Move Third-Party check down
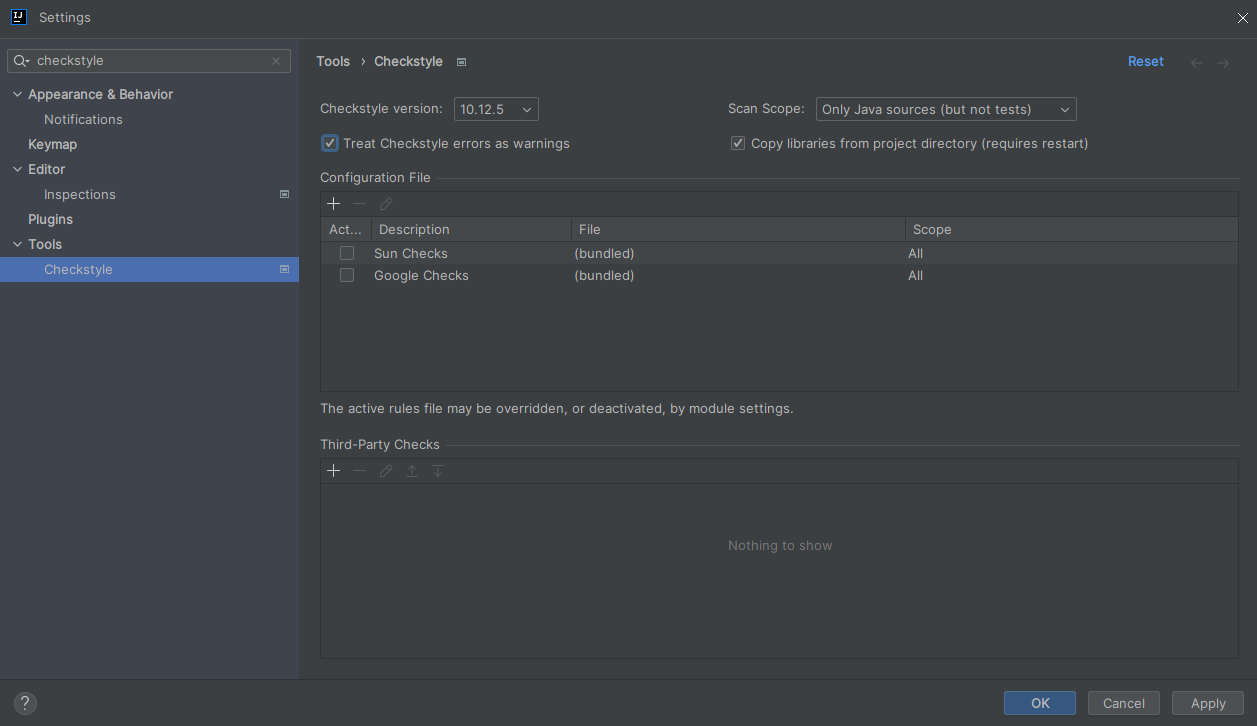 coord(437,470)
